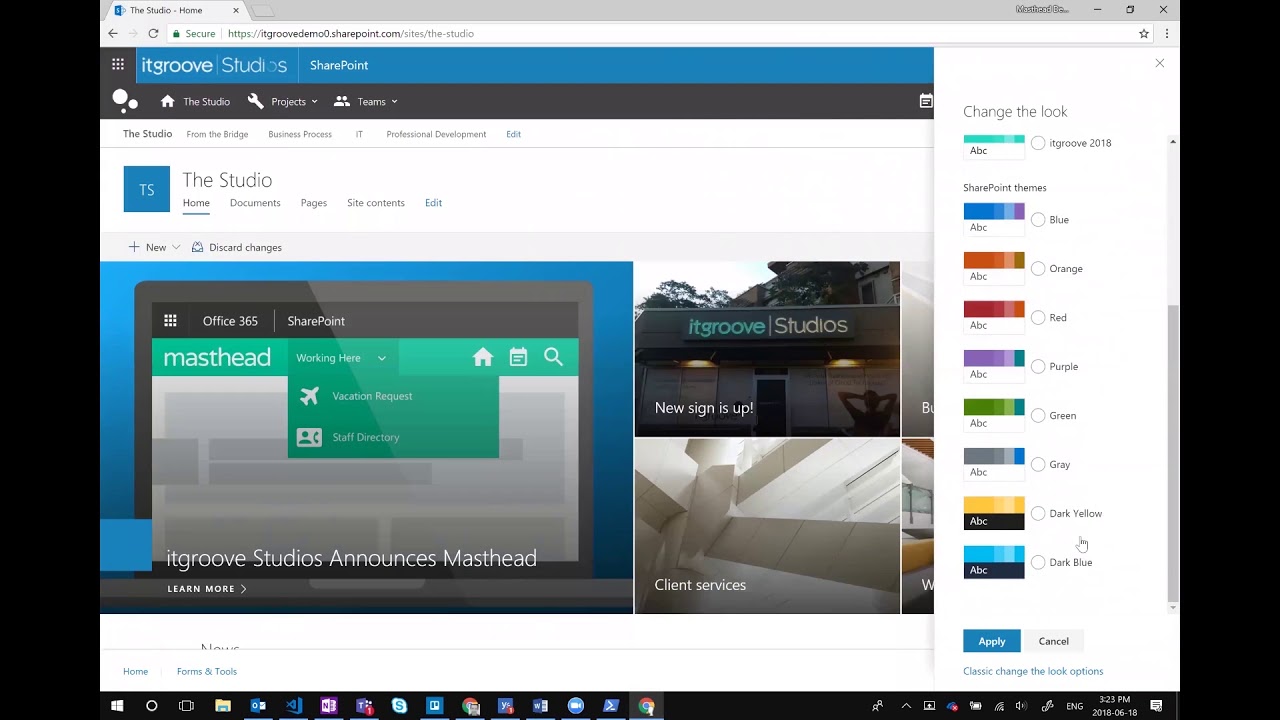Go back using the browser back arrow
The width and height of the screenshot is (1280, 720).
(x=113, y=33)
